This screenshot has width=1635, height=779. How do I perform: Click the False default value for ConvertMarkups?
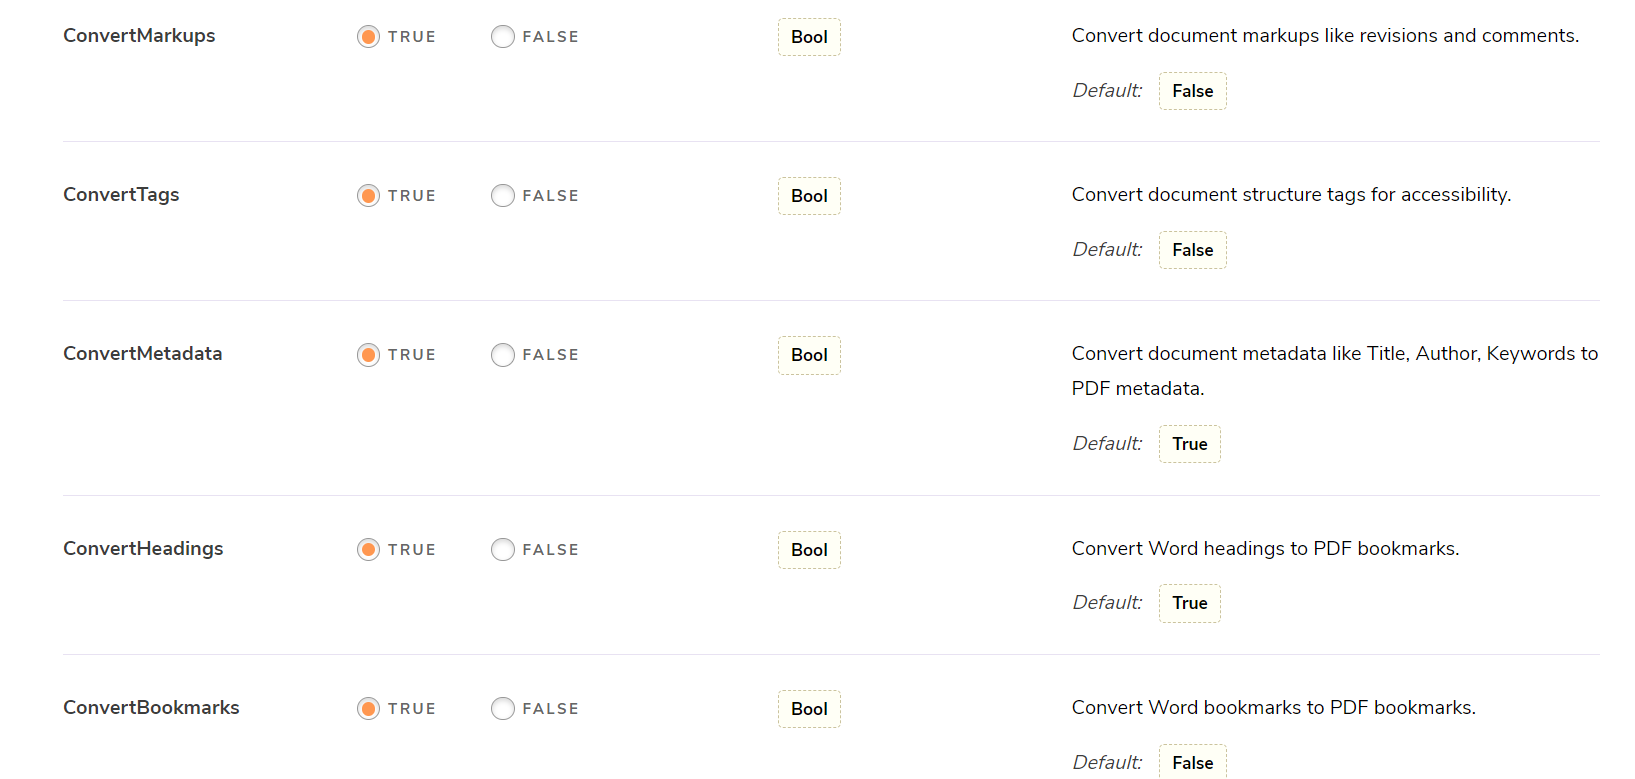coord(1192,90)
